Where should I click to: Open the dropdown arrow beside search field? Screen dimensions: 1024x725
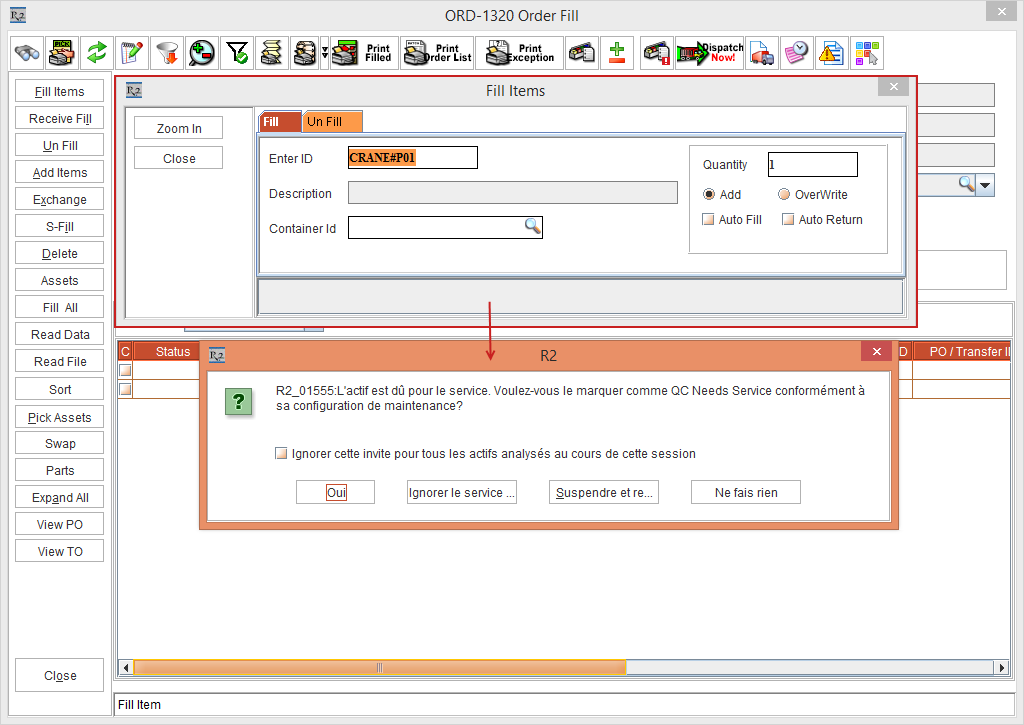pos(985,185)
